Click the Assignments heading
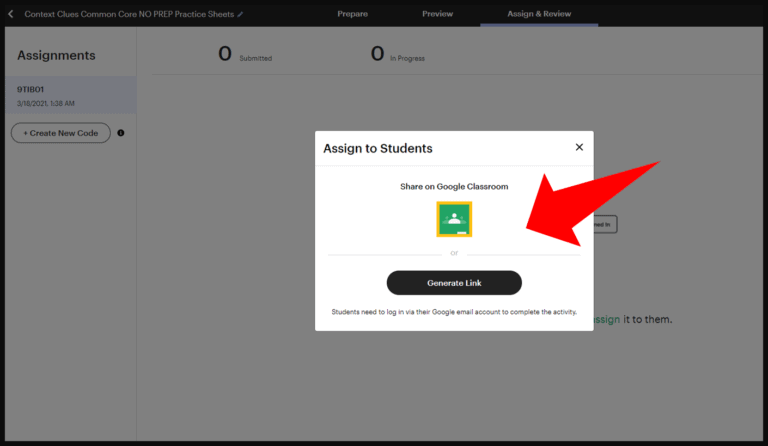Screen dimensions: 768x446 point(56,55)
